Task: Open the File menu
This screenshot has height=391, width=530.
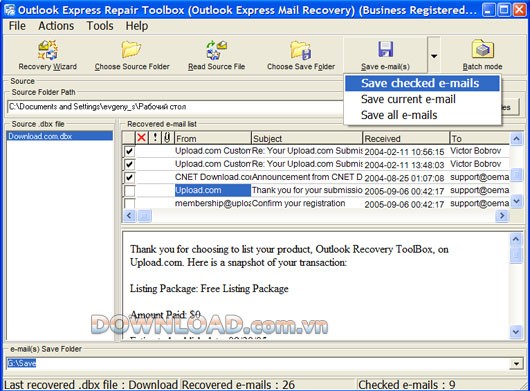Action: pos(17,26)
